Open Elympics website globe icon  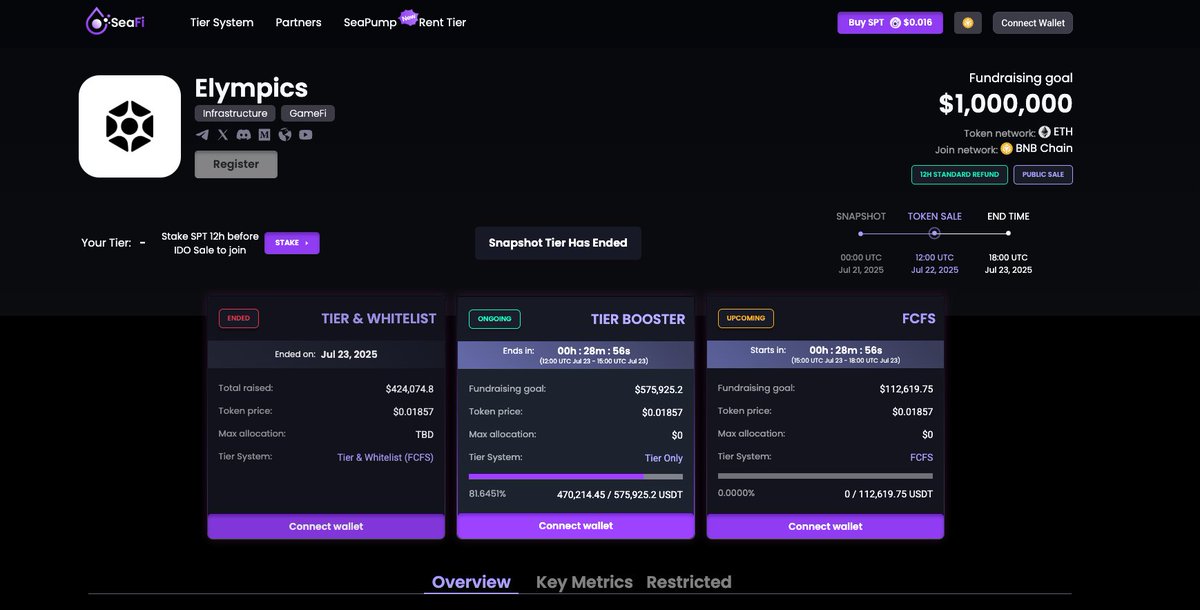(x=285, y=134)
